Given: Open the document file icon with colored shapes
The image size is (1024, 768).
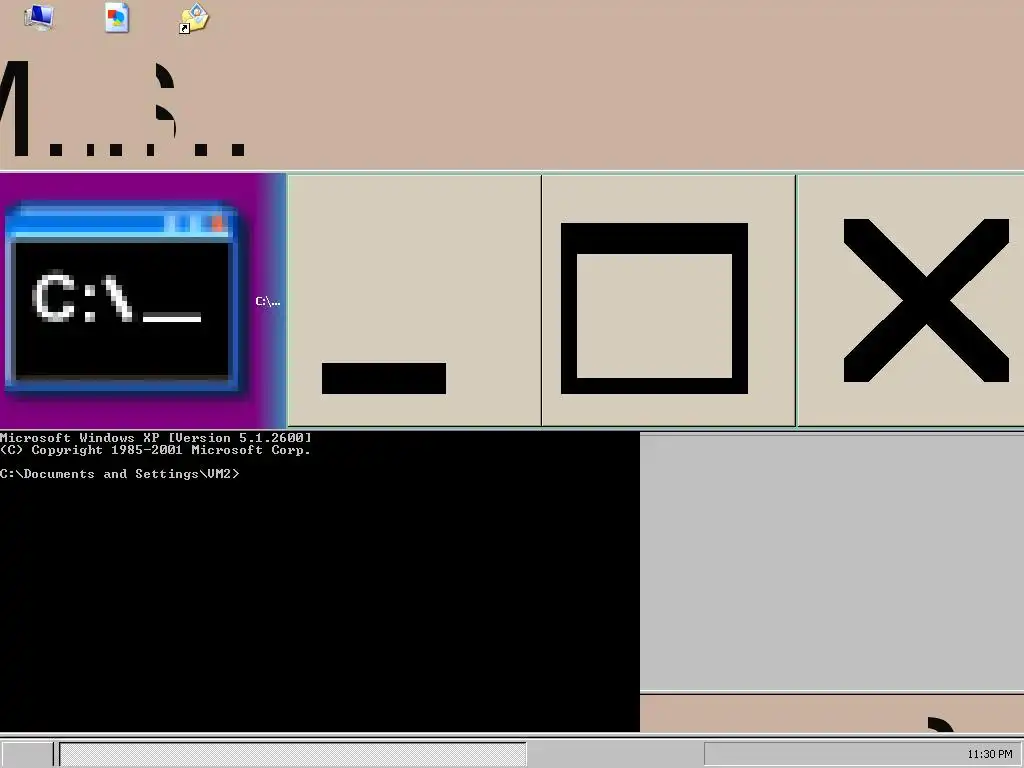Looking at the screenshot, I should pos(117,18).
